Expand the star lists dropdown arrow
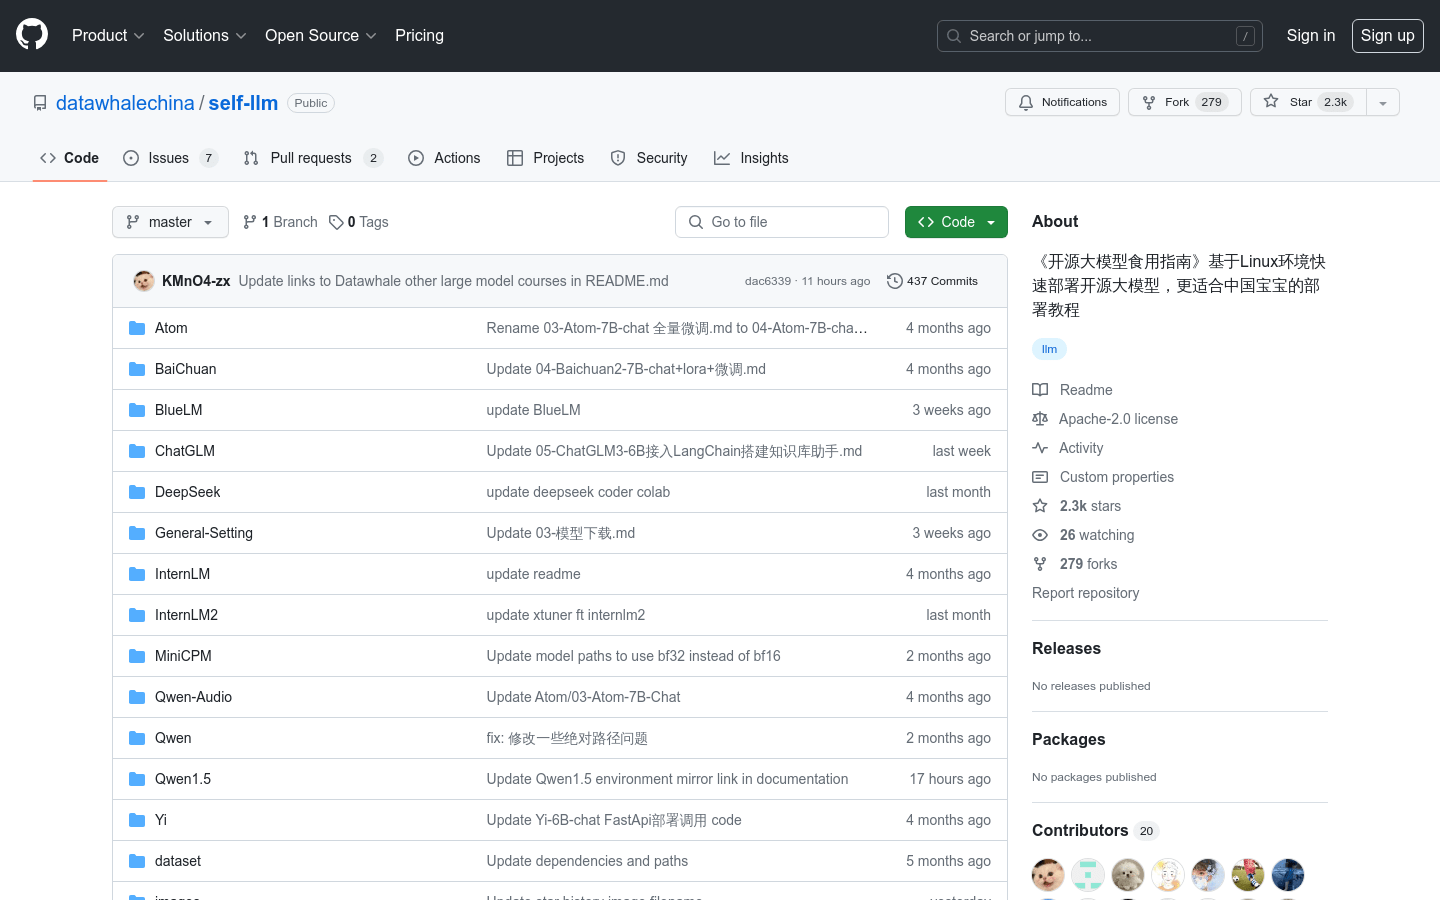 [1383, 102]
